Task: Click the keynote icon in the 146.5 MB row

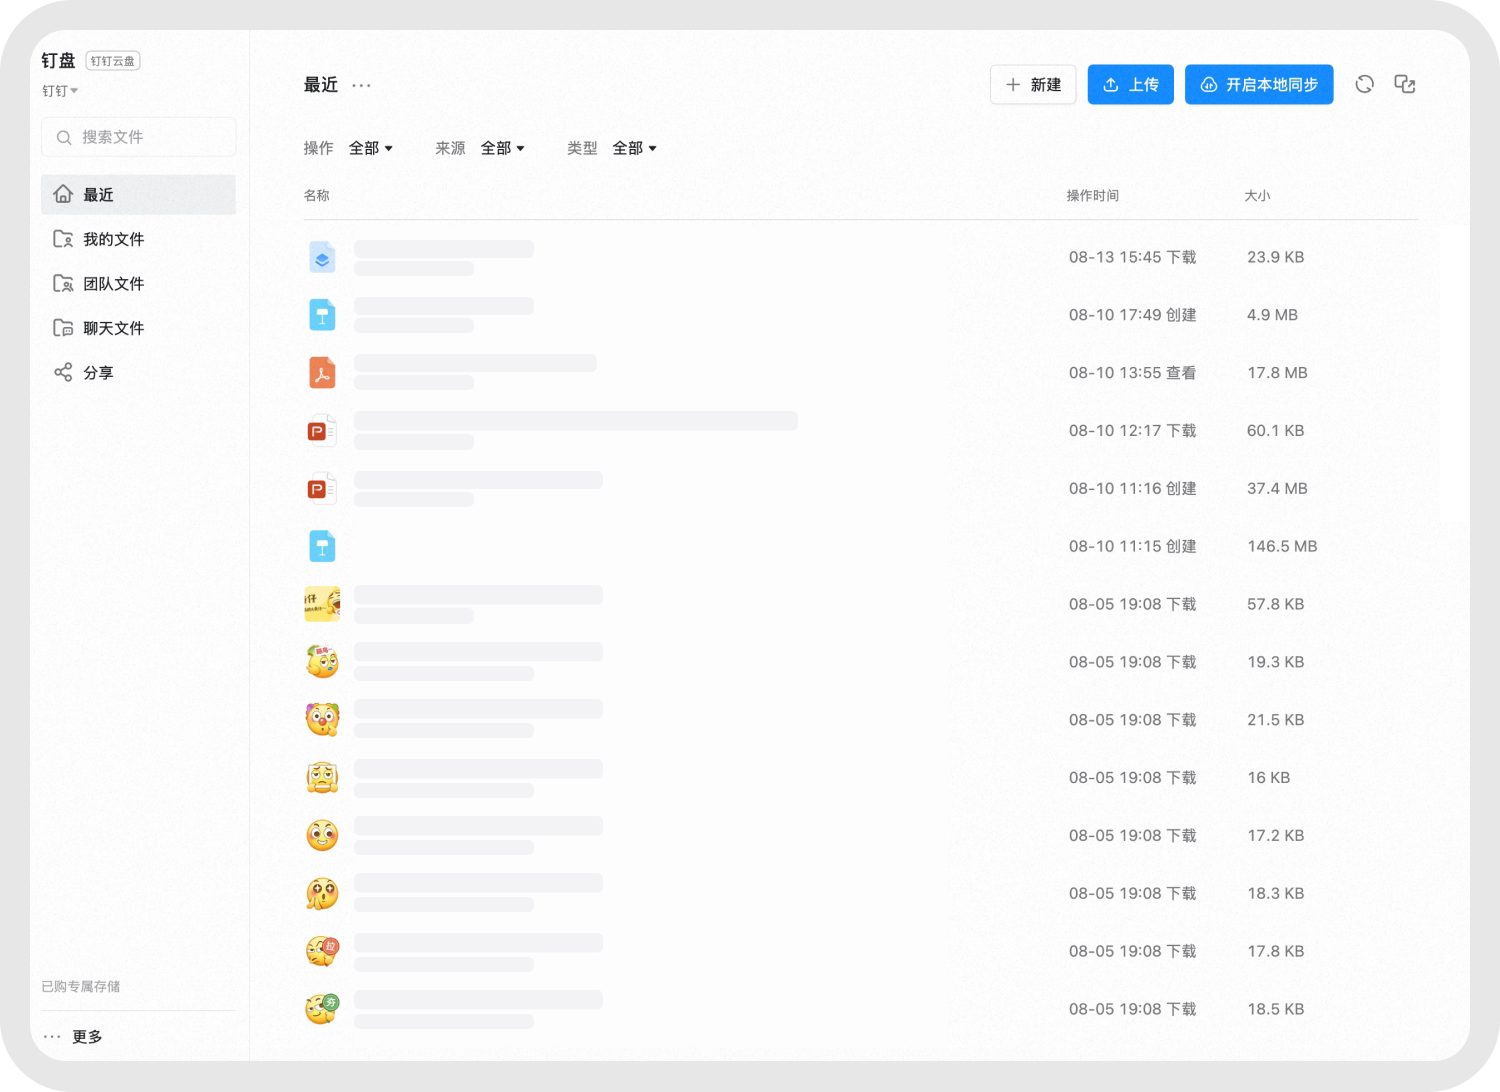Action: tap(322, 547)
